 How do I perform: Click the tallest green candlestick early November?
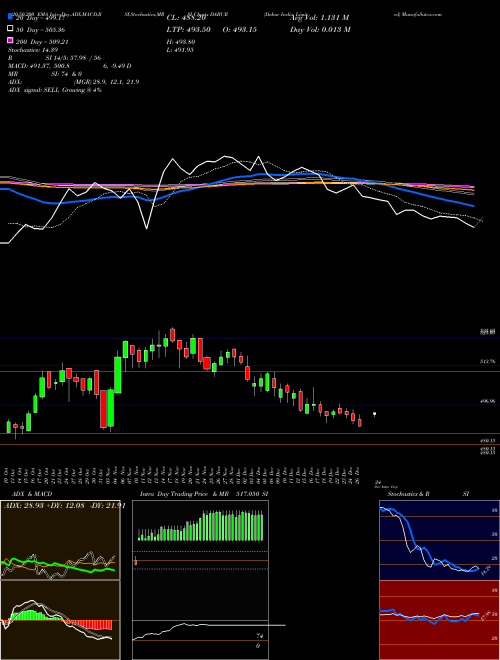[118, 375]
